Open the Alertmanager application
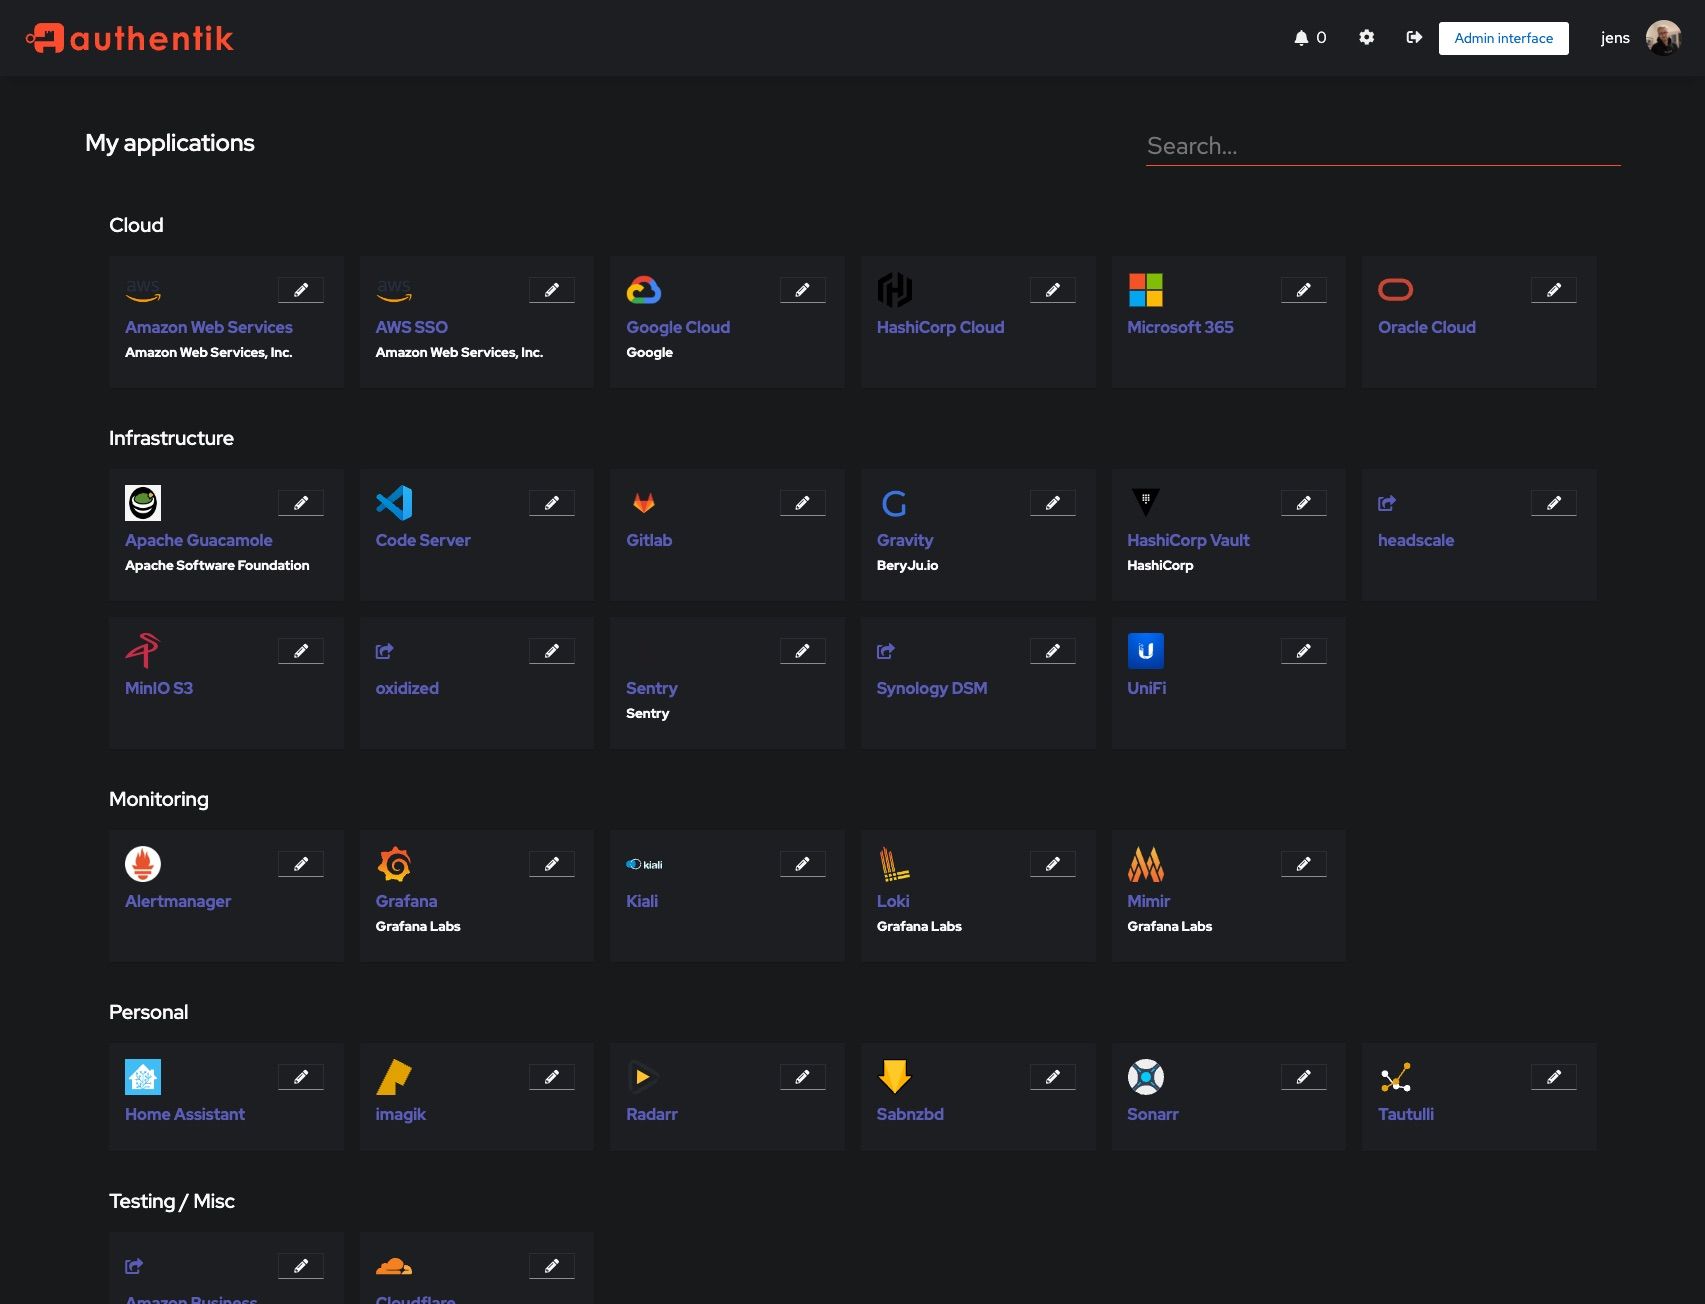 pyautogui.click(x=178, y=901)
